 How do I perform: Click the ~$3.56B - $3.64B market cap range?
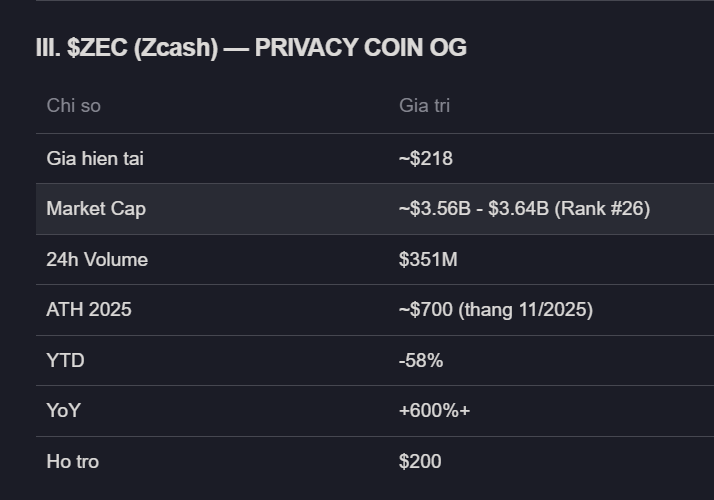point(472,209)
